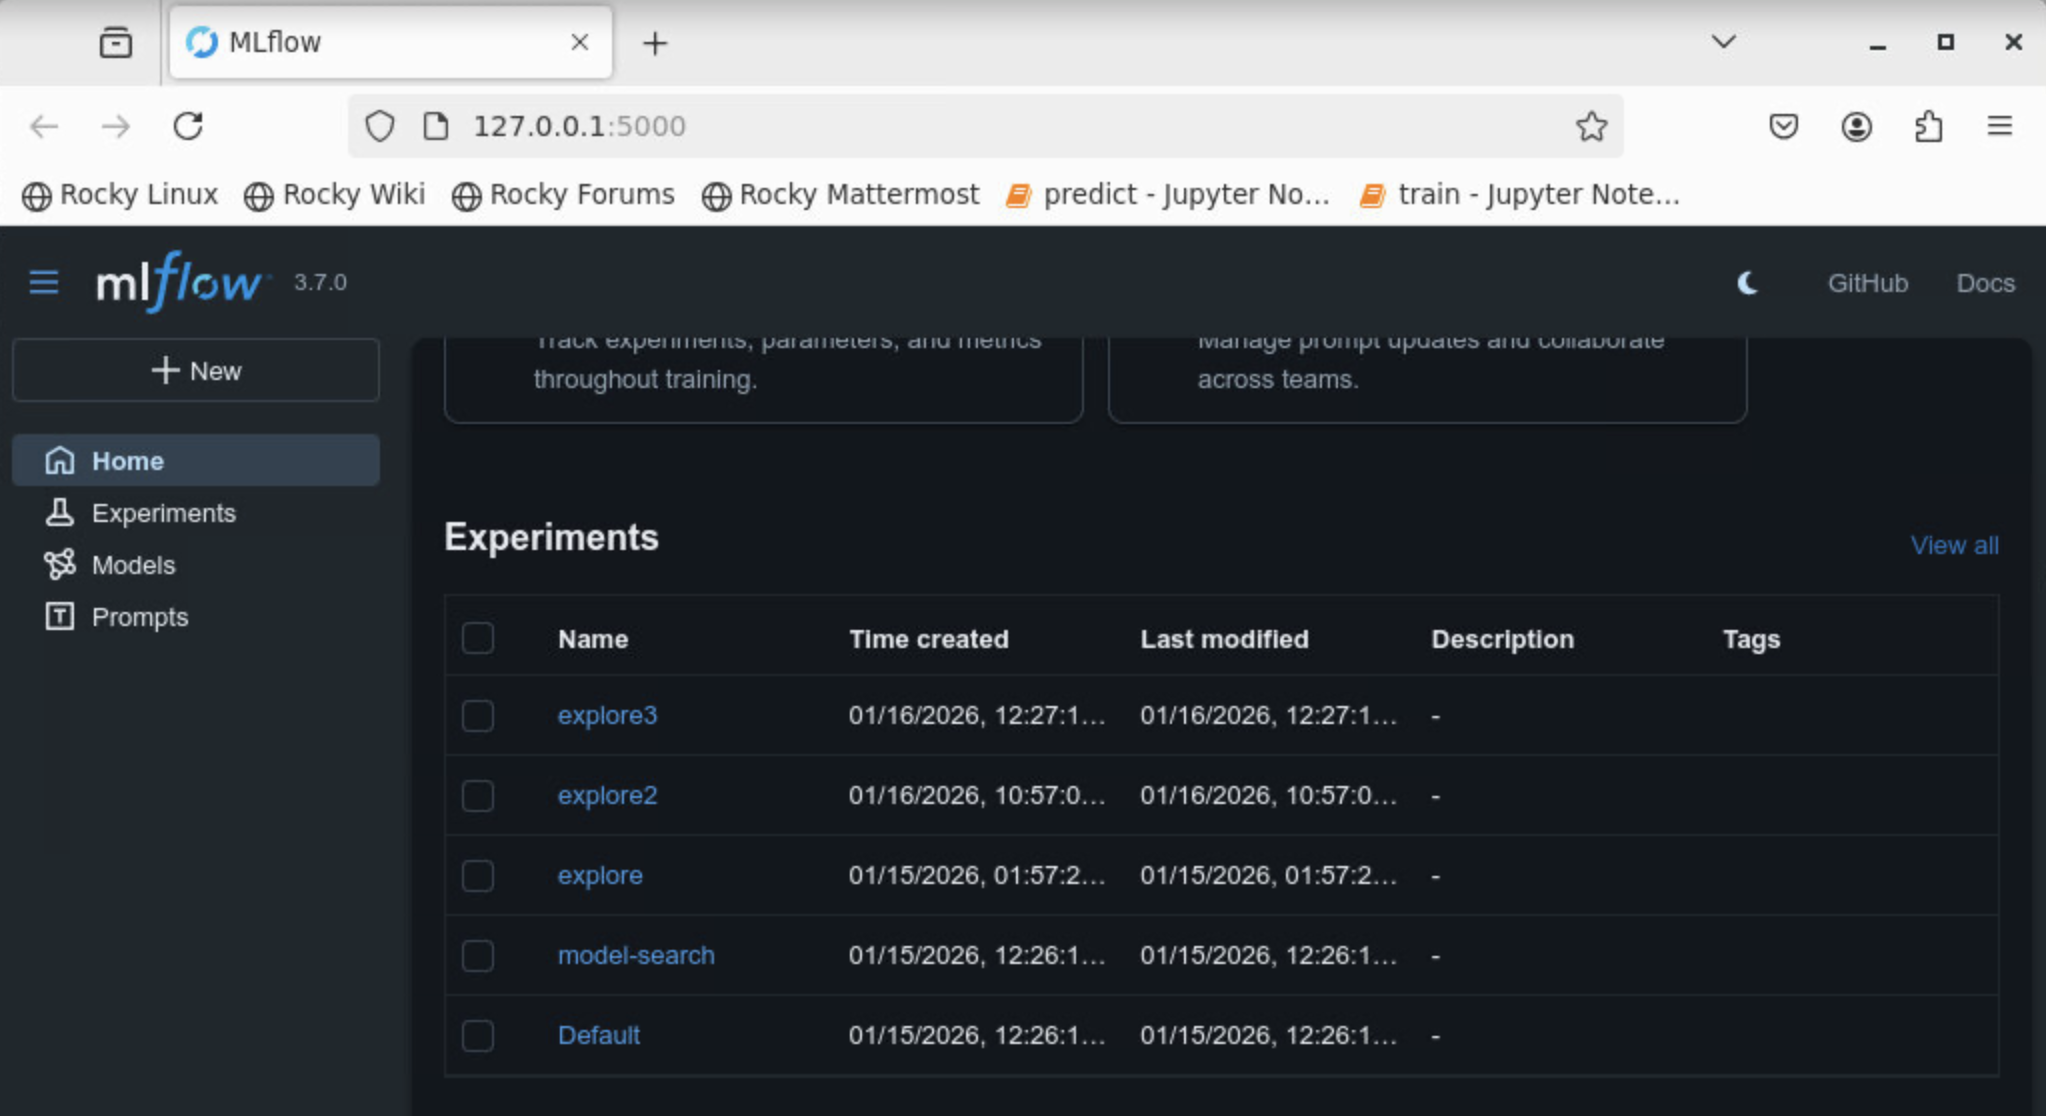Click the Experiments flask icon
Image resolution: width=2046 pixels, height=1116 pixels.
60,512
